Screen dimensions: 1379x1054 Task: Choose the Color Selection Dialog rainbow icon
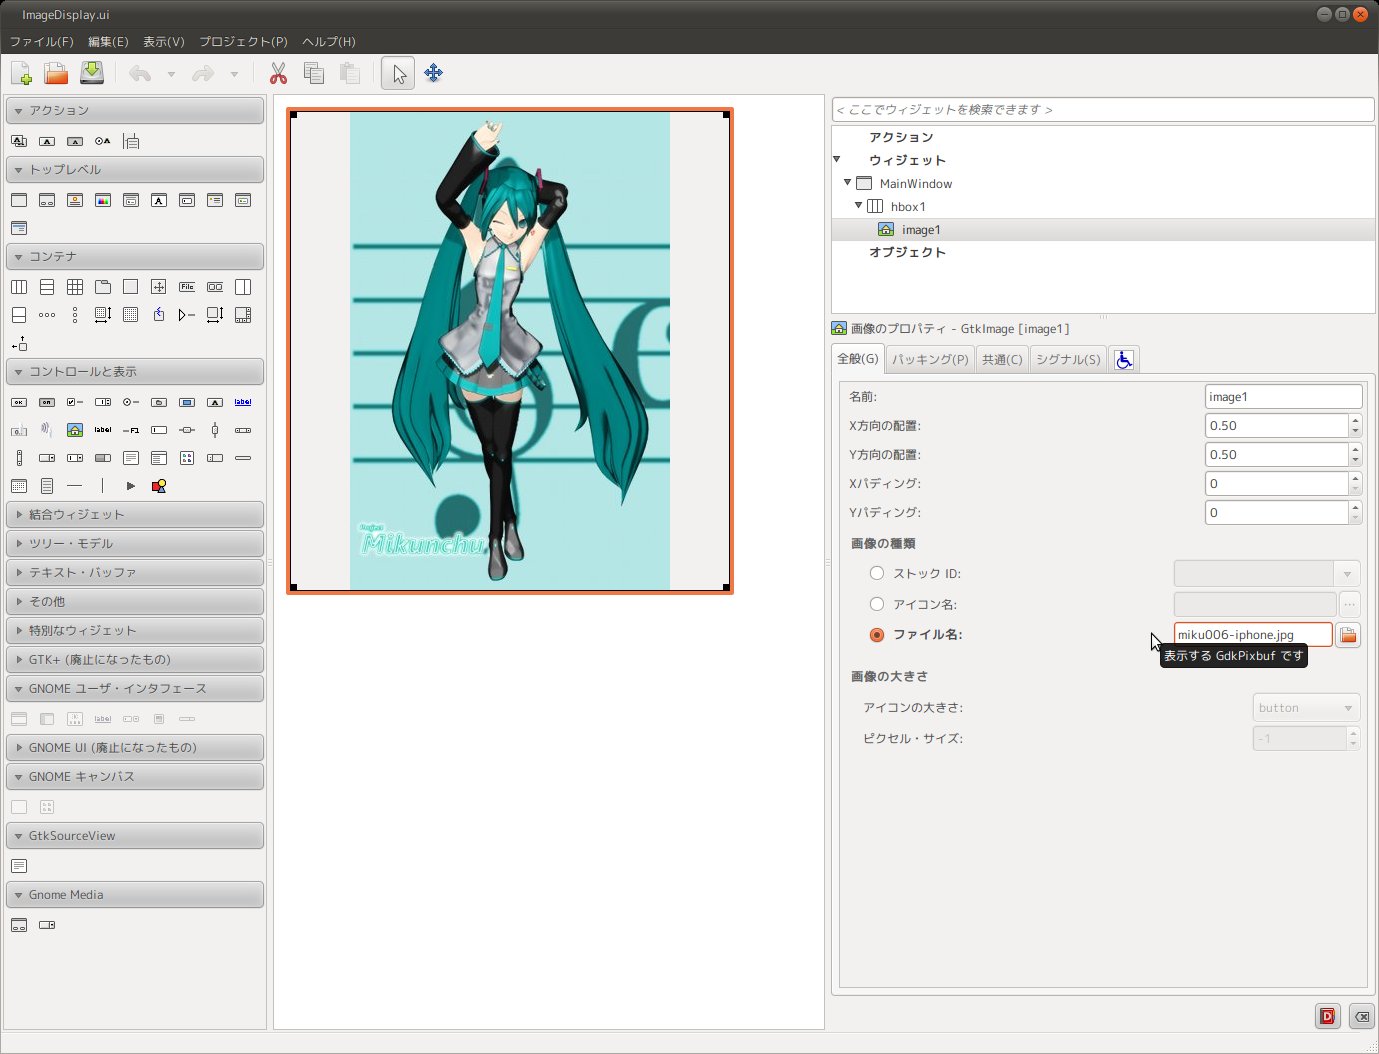coord(103,200)
